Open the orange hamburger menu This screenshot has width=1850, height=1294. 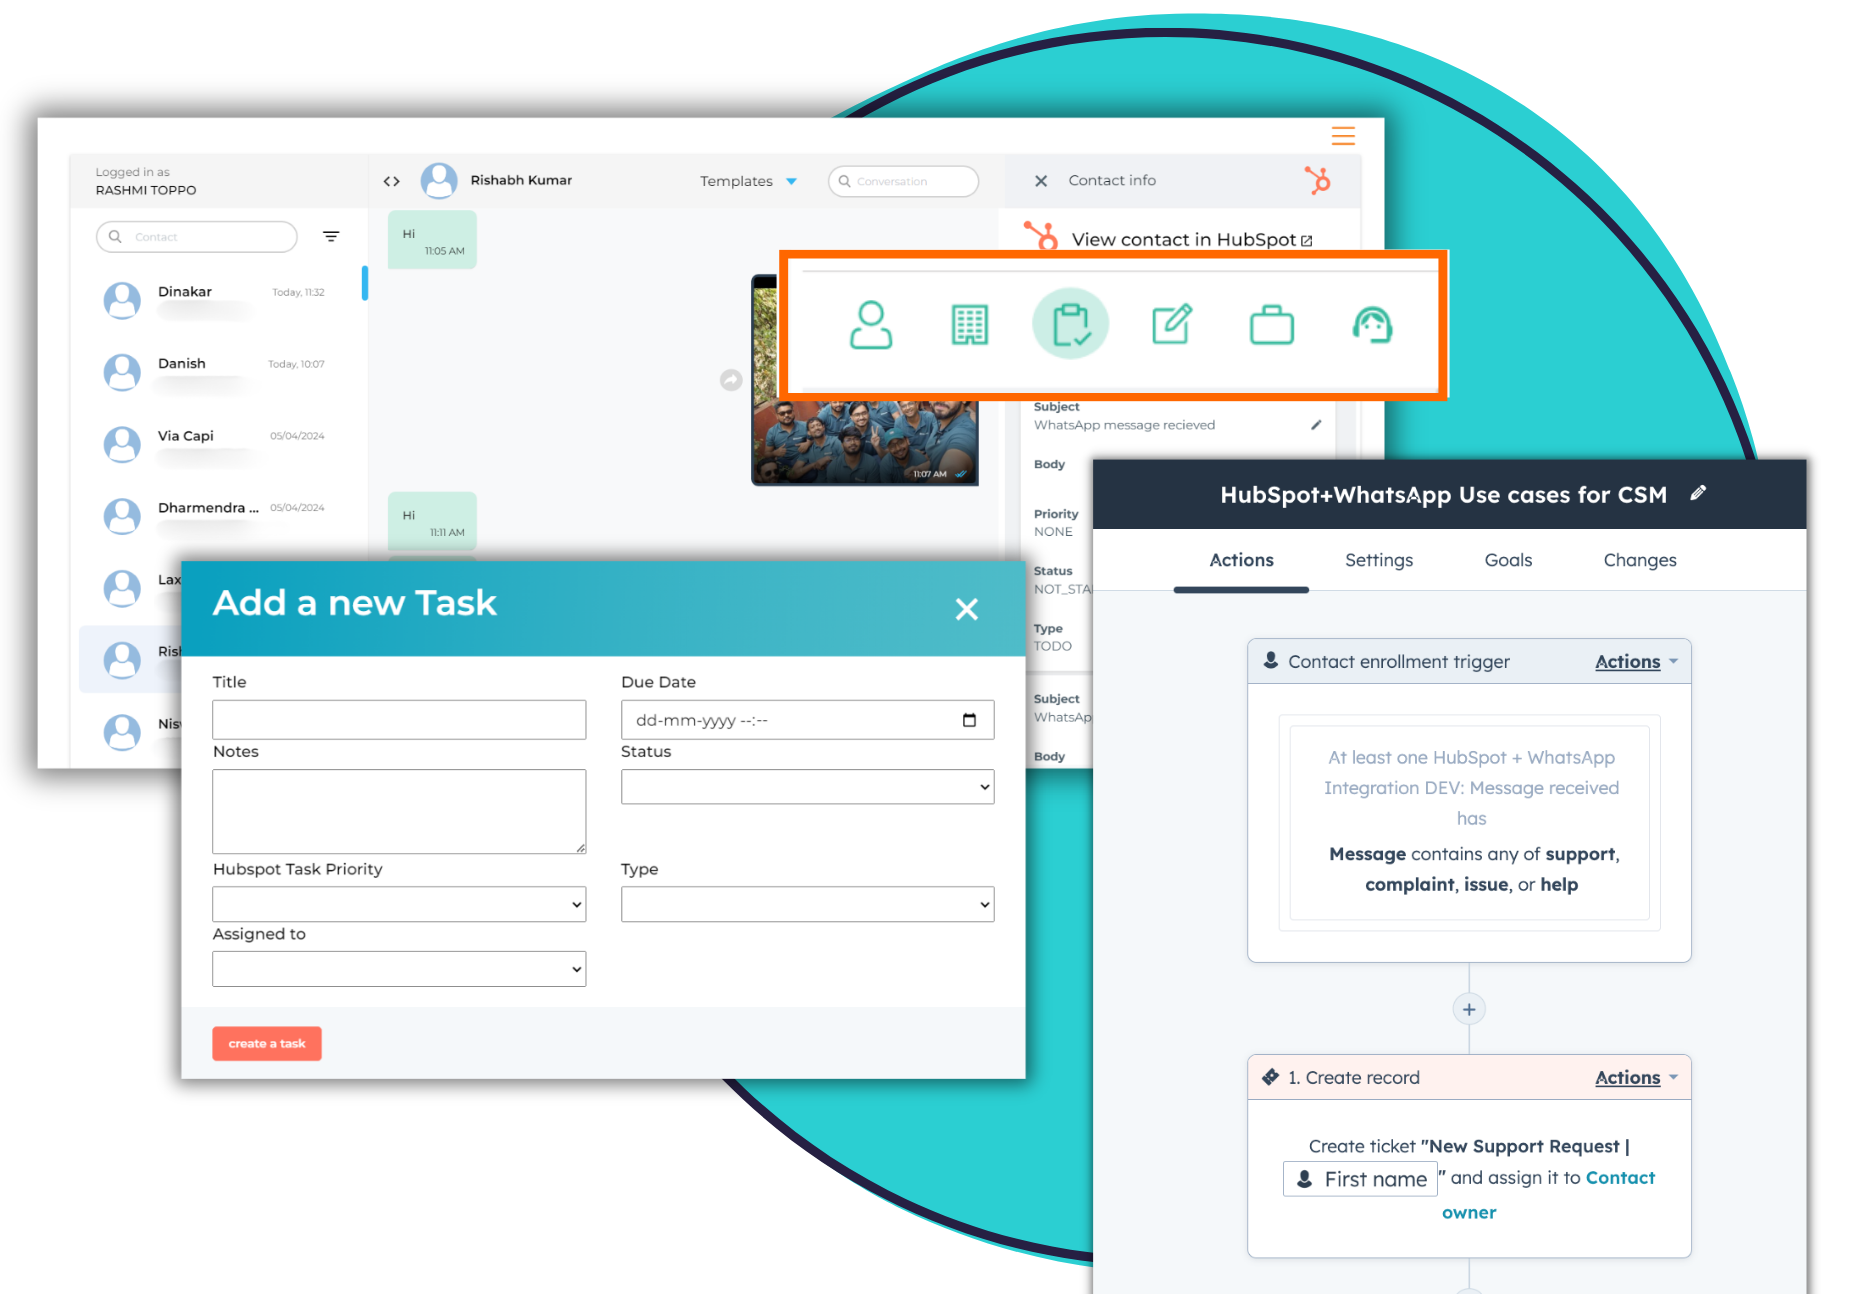tap(1342, 136)
